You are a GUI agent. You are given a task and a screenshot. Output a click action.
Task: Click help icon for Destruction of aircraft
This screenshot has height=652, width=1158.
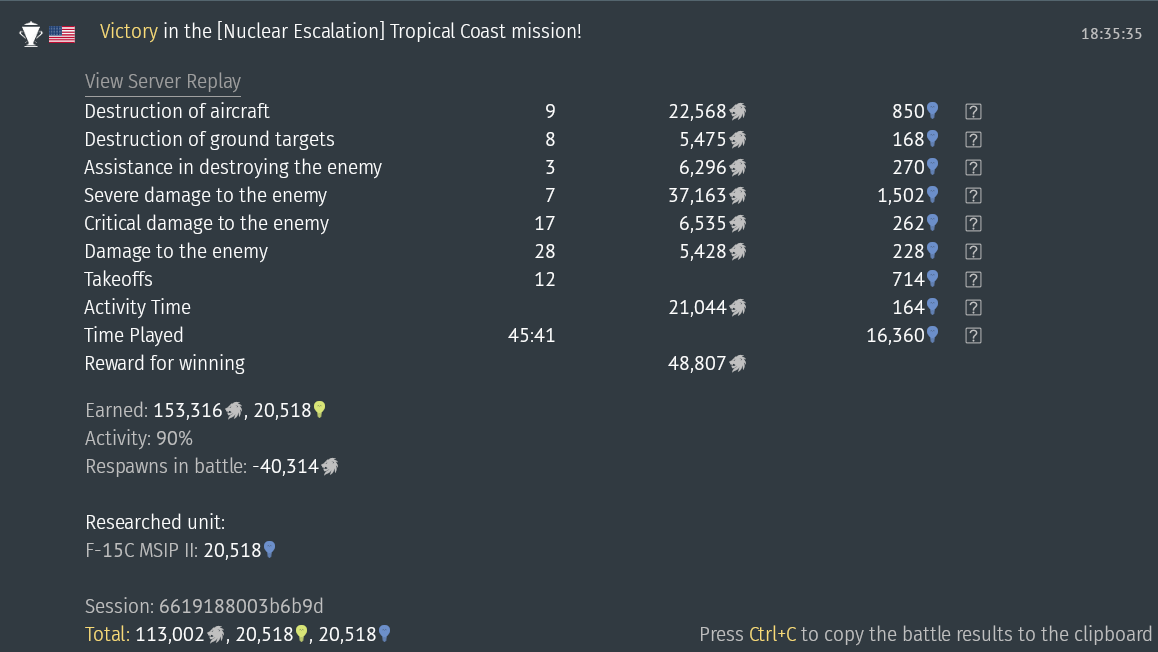pos(973,112)
